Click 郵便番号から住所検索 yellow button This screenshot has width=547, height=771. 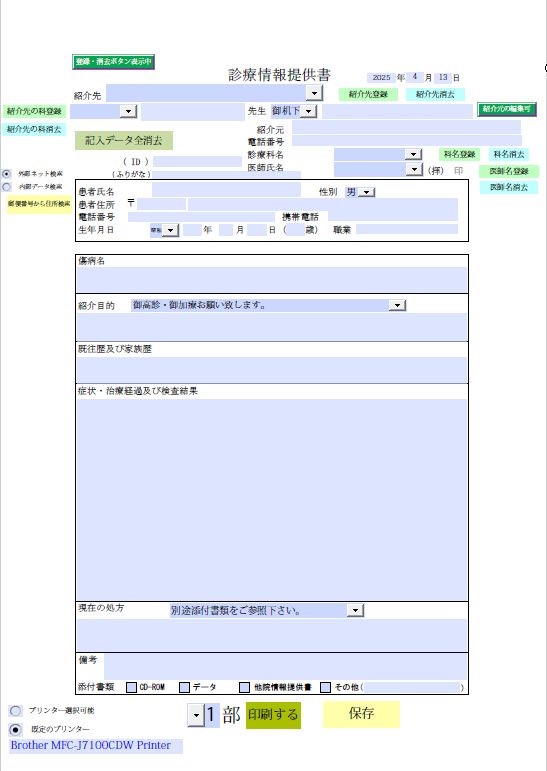39,204
